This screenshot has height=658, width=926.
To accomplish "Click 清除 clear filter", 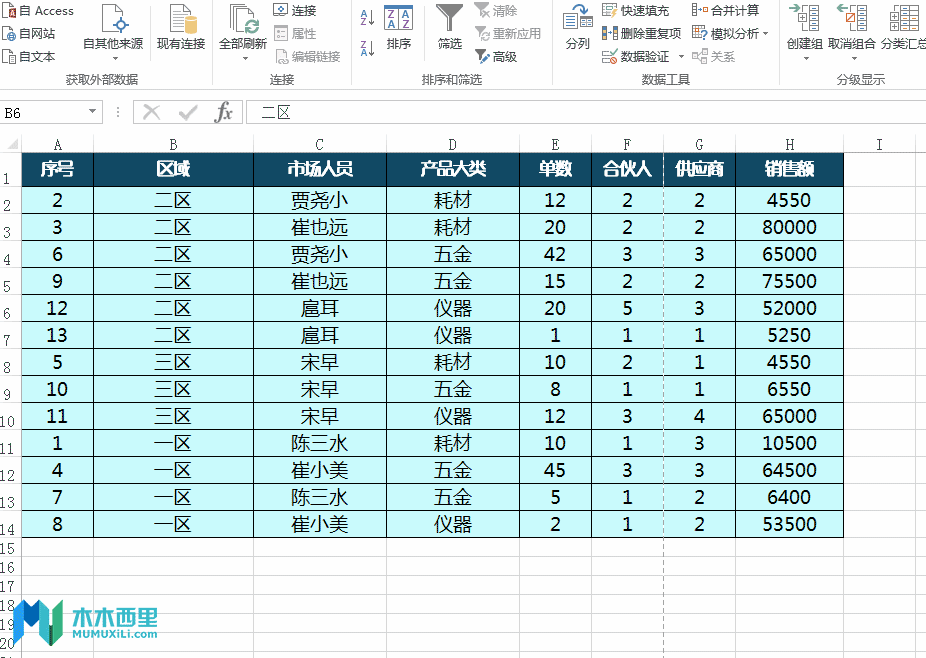I will coord(496,11).
